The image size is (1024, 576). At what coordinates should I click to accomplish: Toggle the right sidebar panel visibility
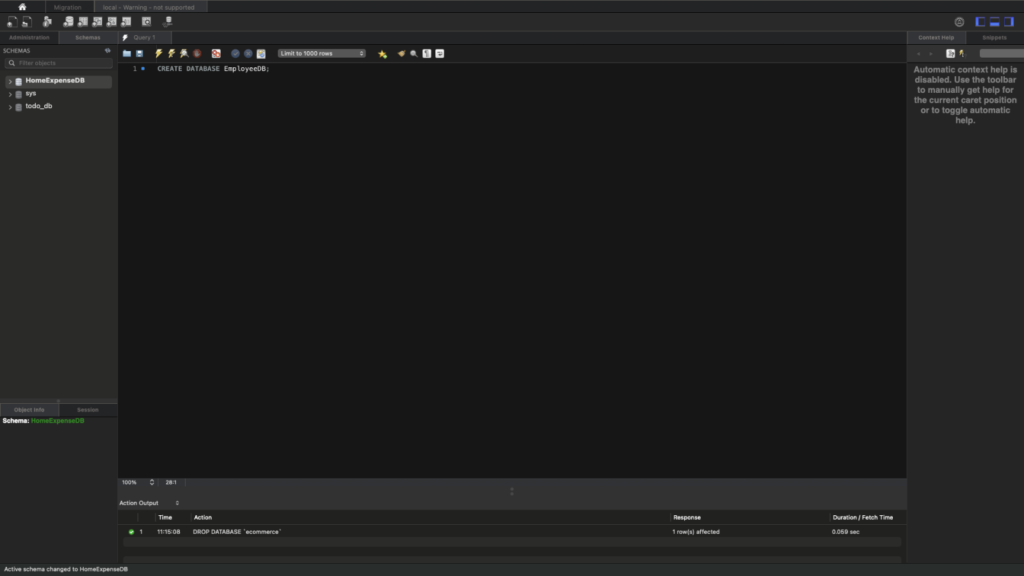point(1009,21)
